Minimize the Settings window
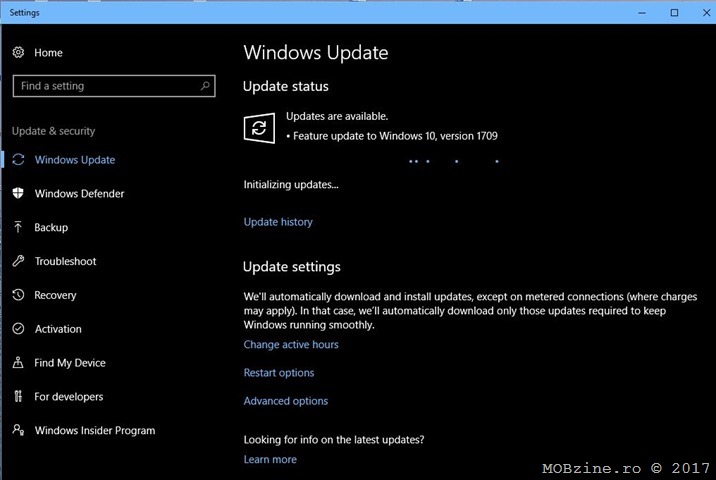Viewport: 716px width, 480px height. [x=642, y=13]
